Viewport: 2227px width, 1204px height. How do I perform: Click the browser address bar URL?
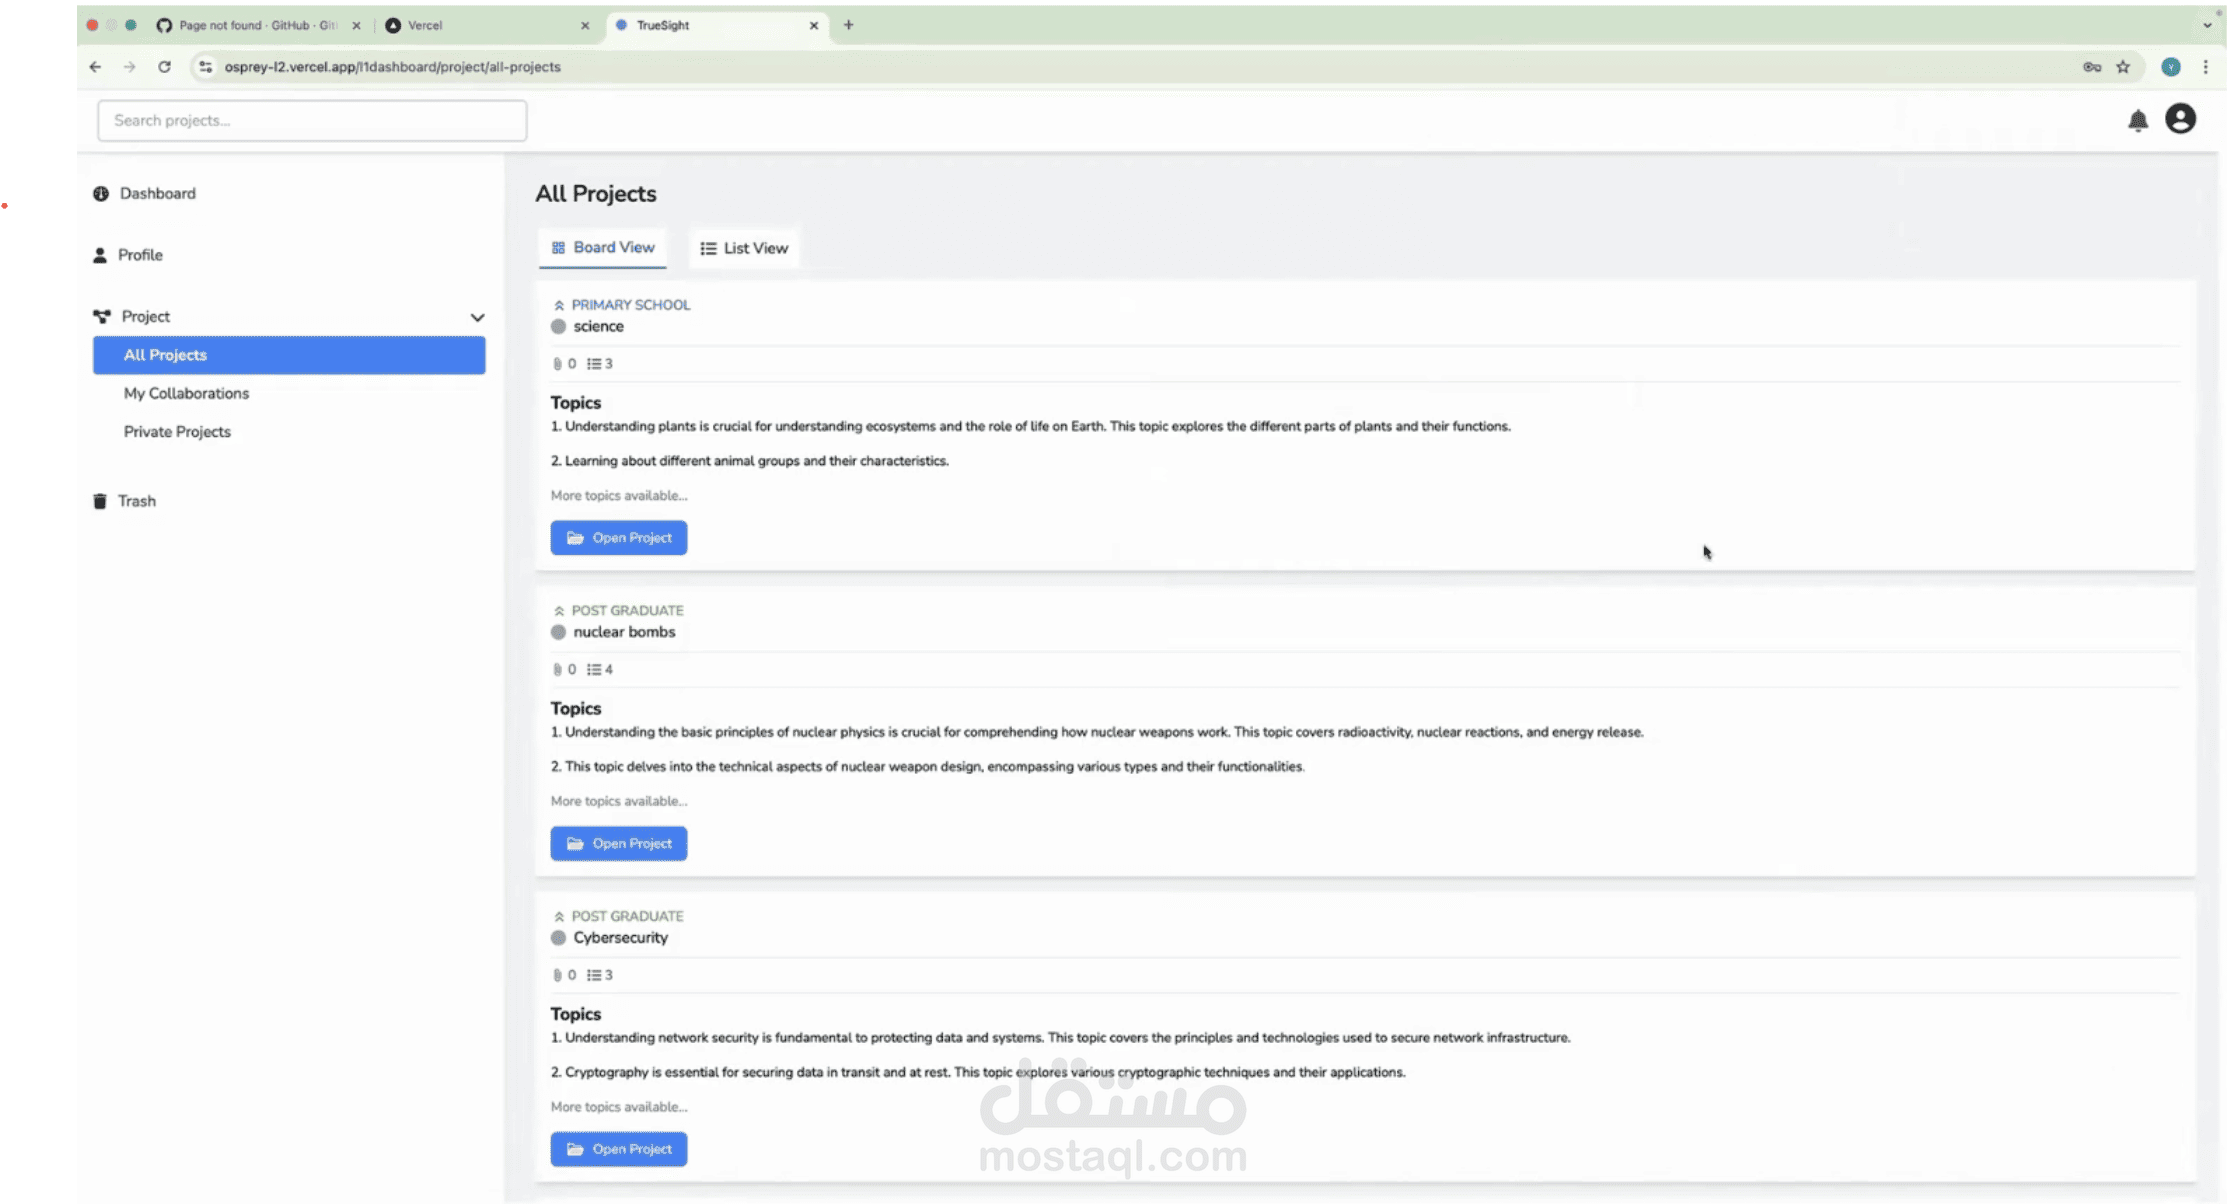392,67
